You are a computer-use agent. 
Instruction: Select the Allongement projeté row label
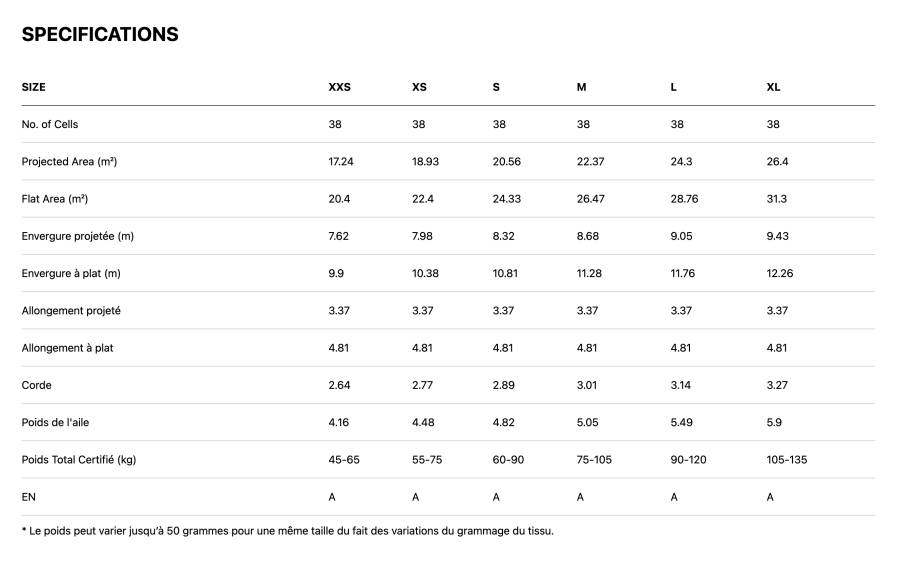coord(71,311)
